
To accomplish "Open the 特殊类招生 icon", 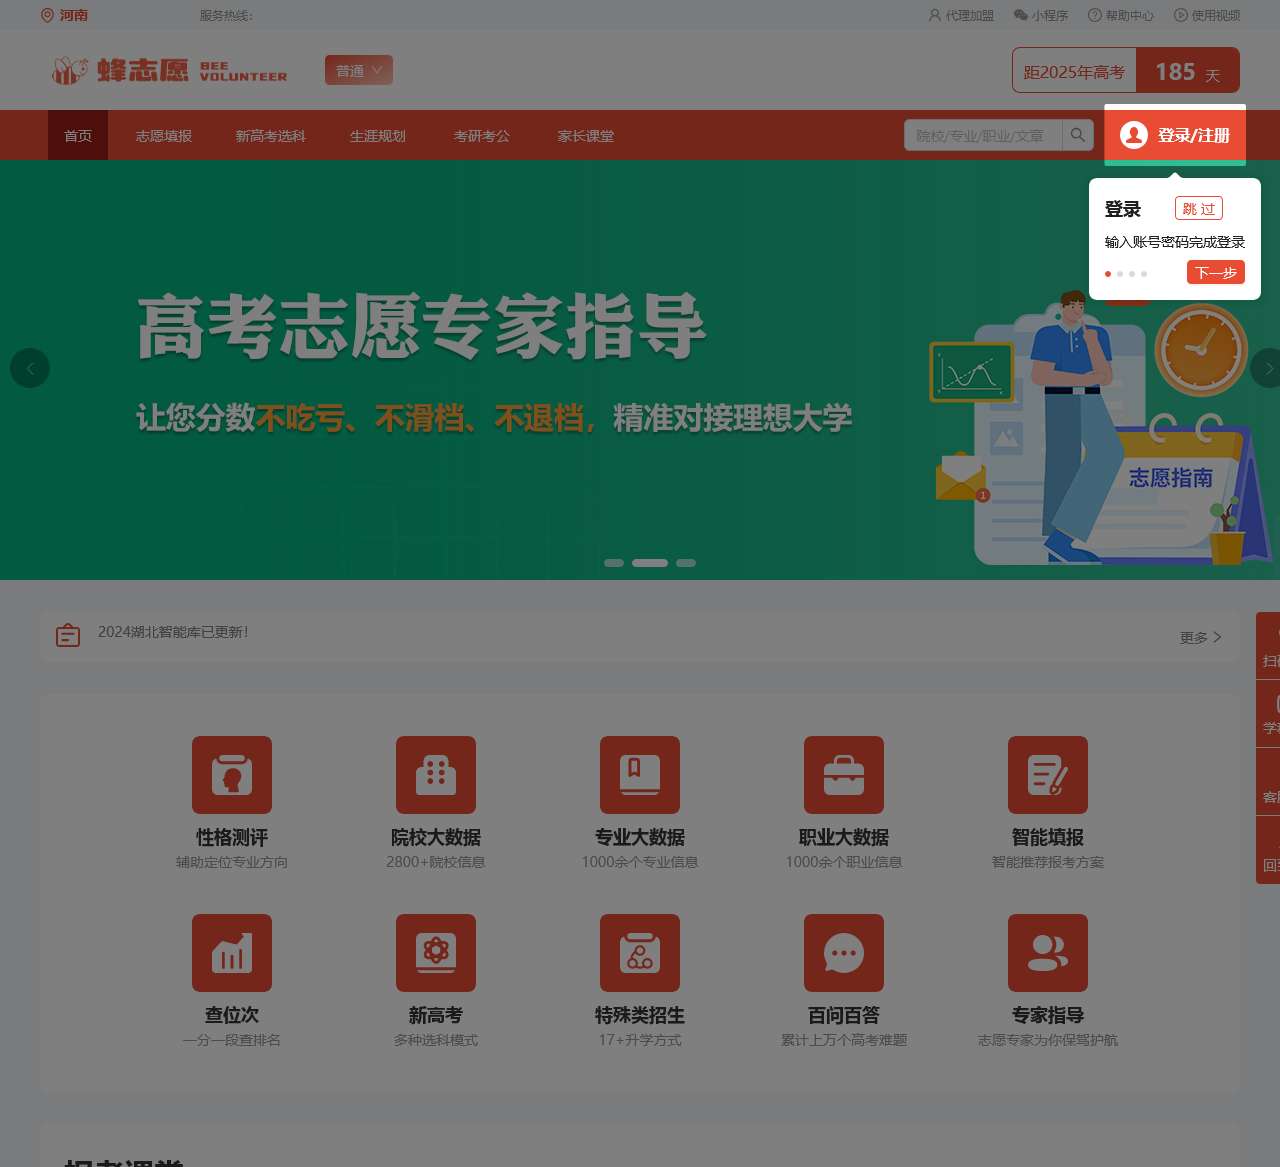I will pos(640,953).
